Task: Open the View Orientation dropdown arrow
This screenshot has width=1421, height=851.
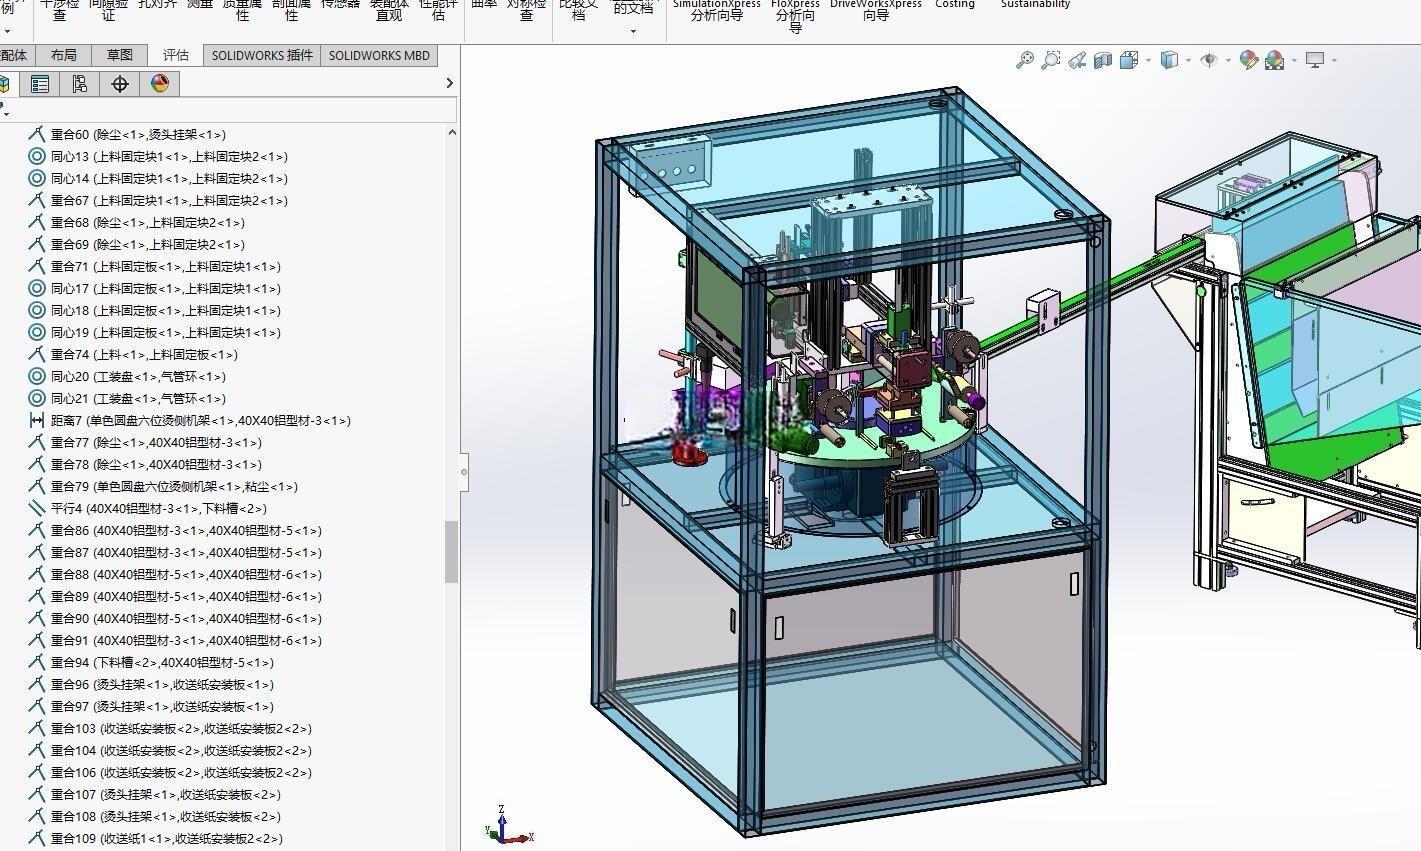Action: coord(1148,60)
